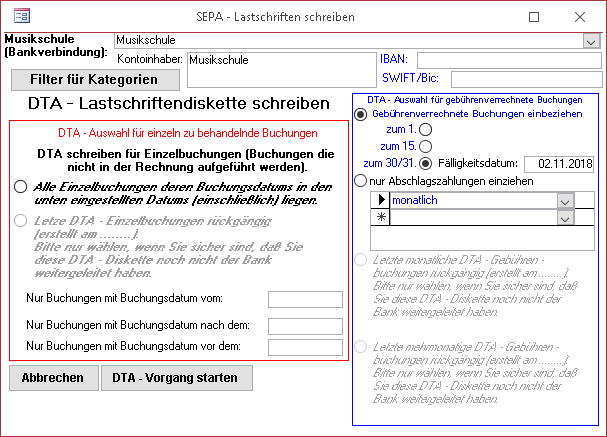Open the empty dropdown below monatlich

(x=565, y=218)
